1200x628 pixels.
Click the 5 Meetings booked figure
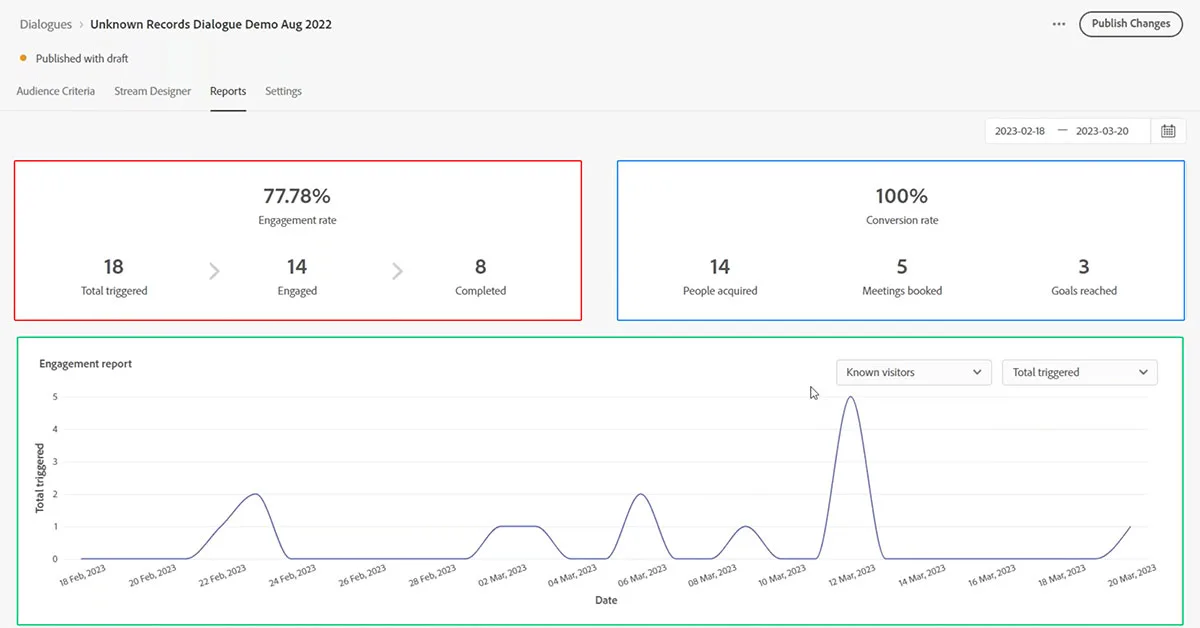(x=902, y=267)
